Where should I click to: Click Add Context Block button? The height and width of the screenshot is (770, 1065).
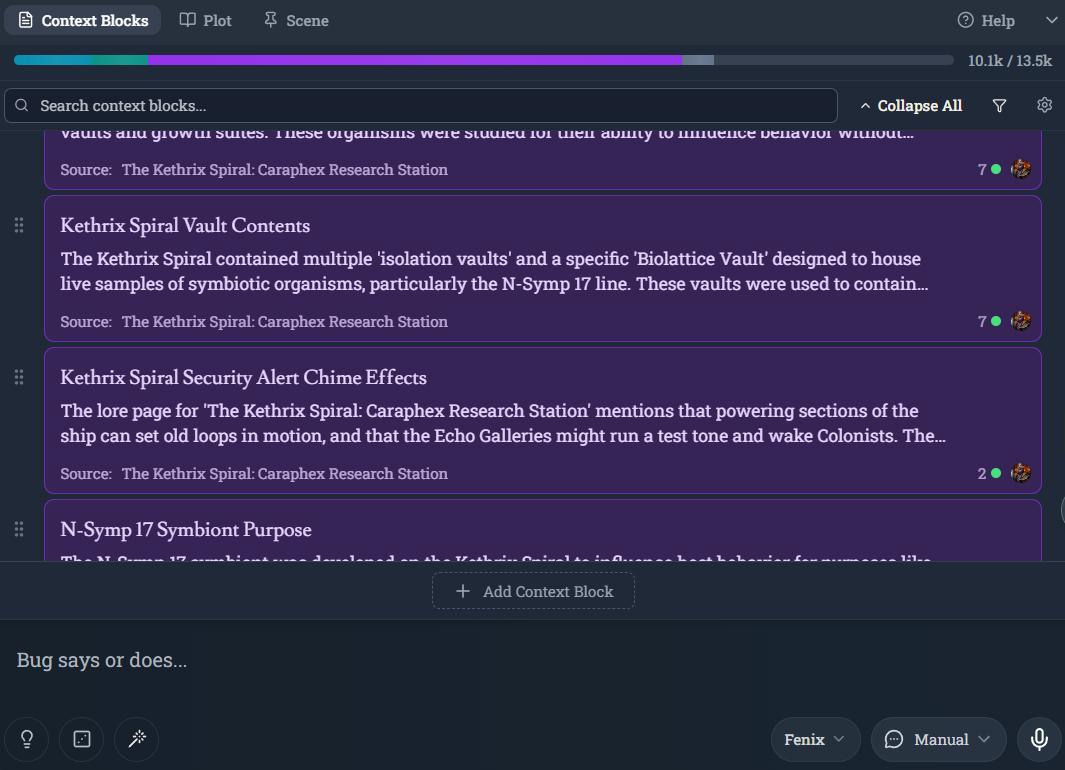pyautogui.click(x=533, y=591)
